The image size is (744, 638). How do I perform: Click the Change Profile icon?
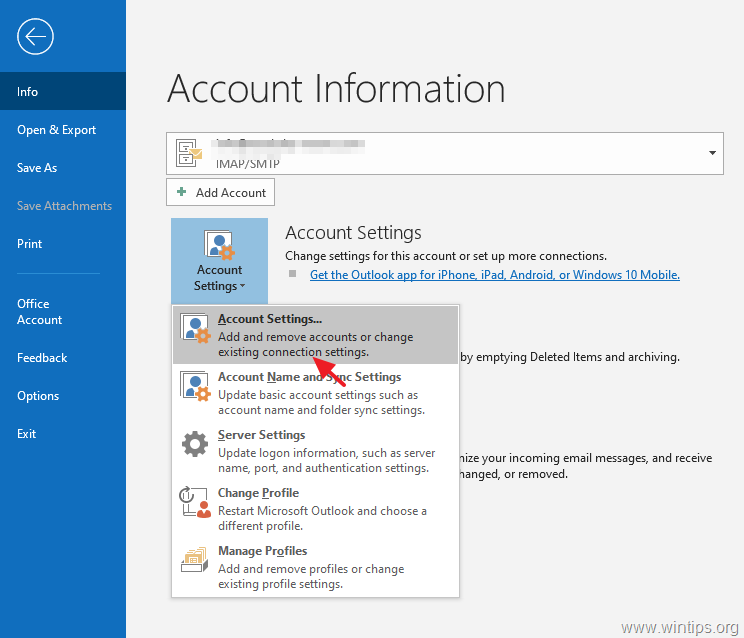(195, 502)
